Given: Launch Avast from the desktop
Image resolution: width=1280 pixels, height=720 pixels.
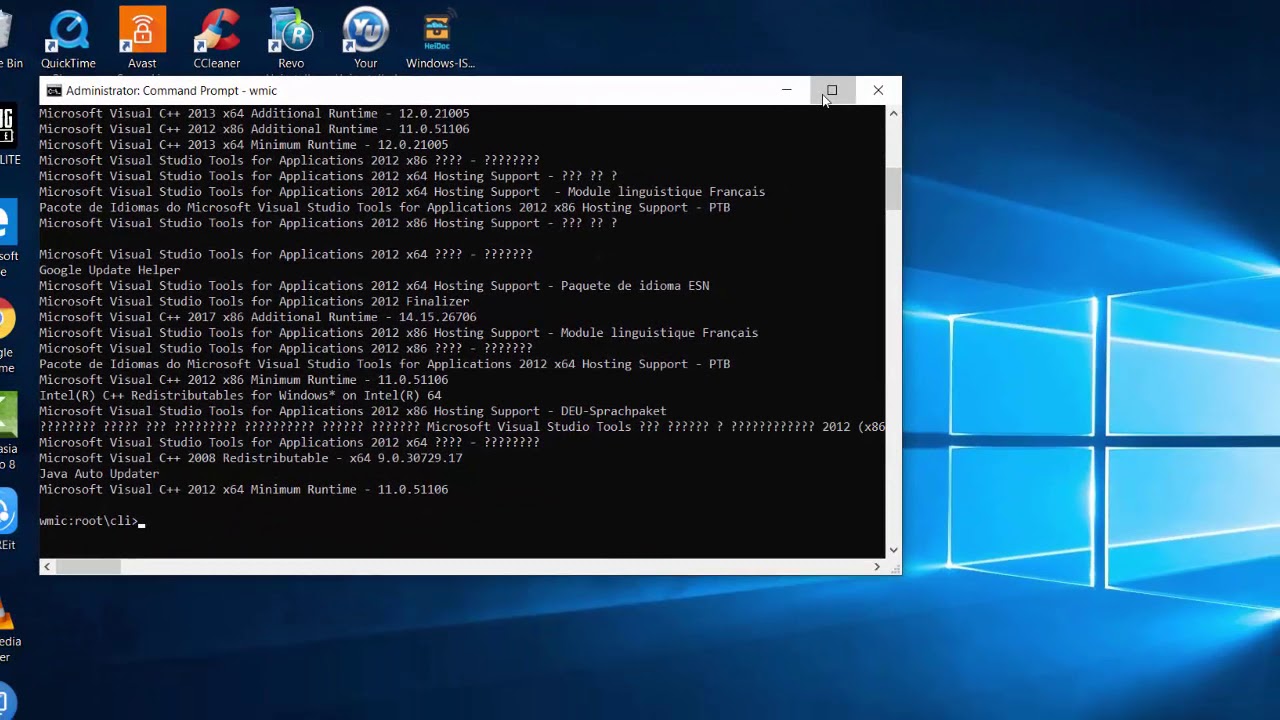Looking at the screenshot, I should pyautogui.click(x=142, y=38).
